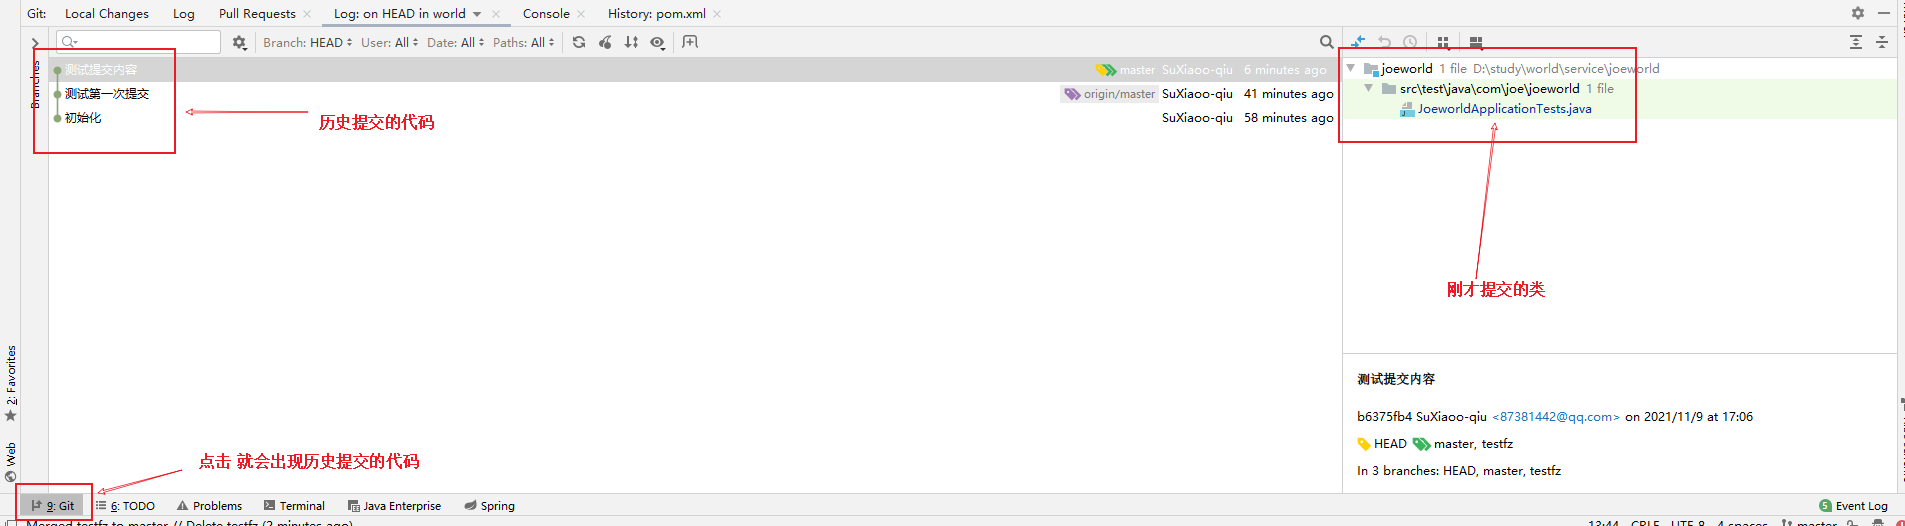
Task: Click the log search magnifier icon
Action: point(1326,42)
